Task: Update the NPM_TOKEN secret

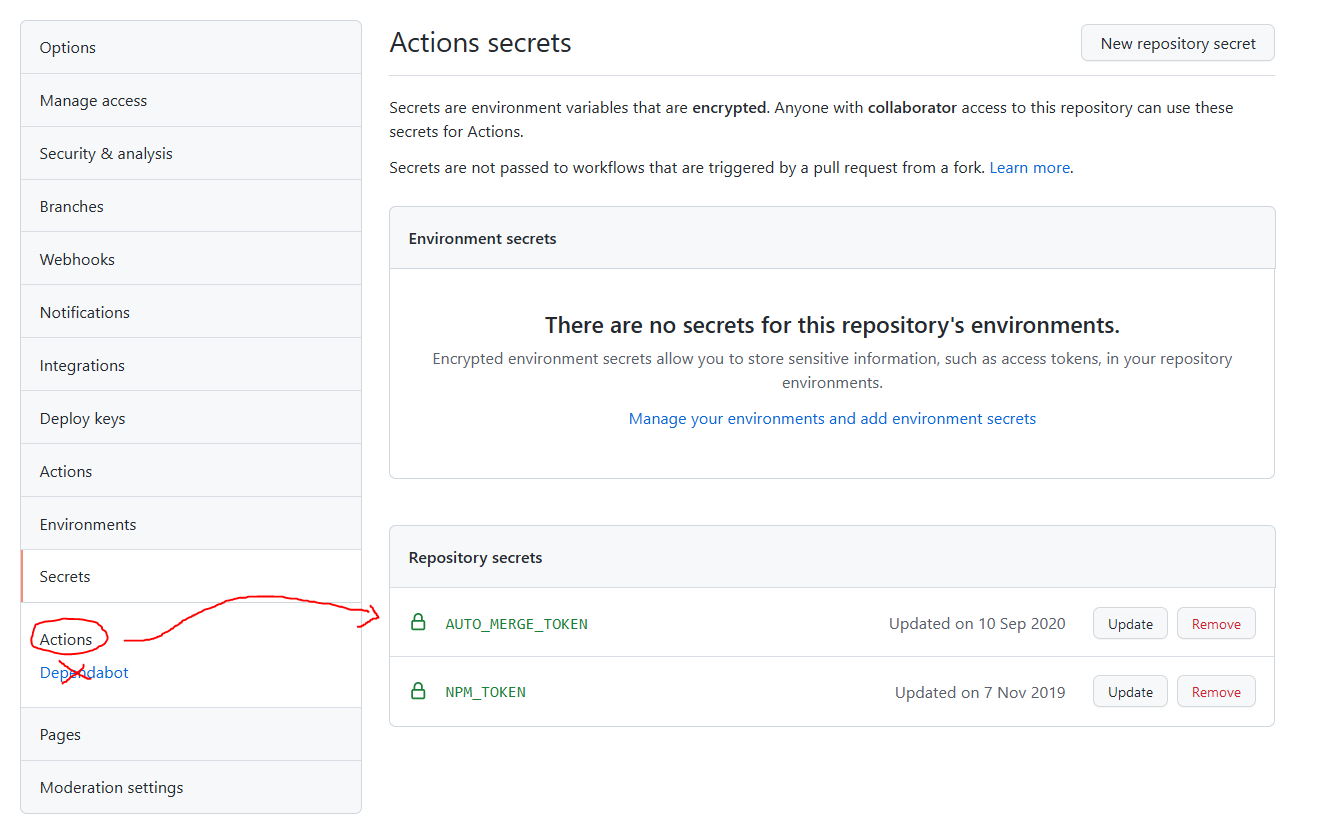Action: (1130, 692)
